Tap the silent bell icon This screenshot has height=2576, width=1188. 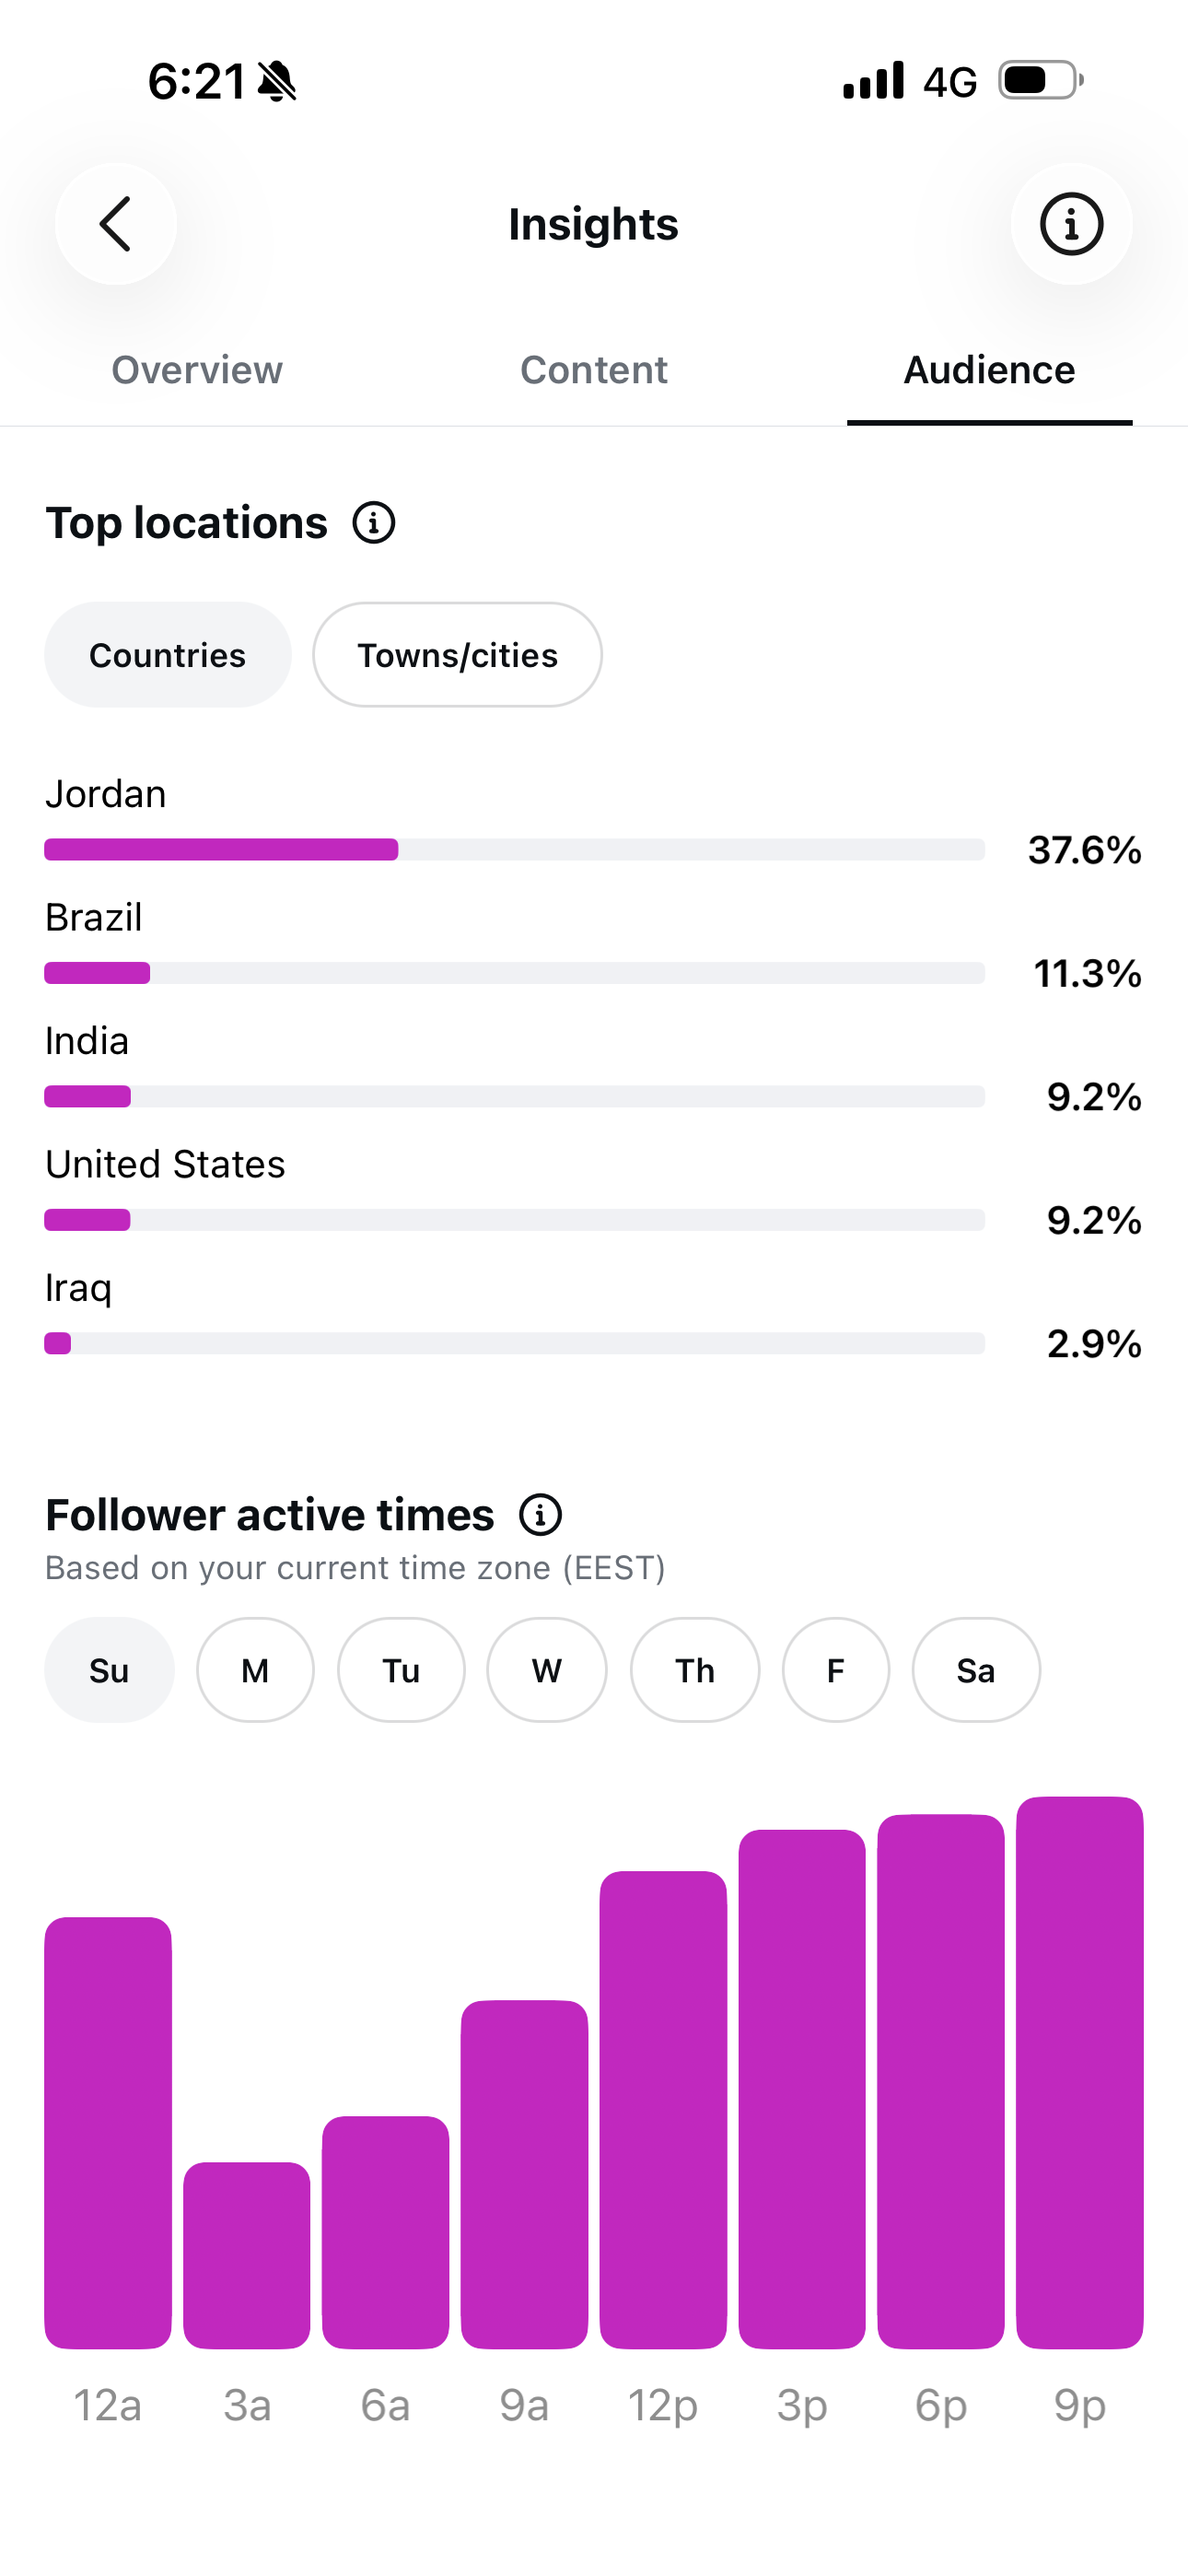(277, 82)
